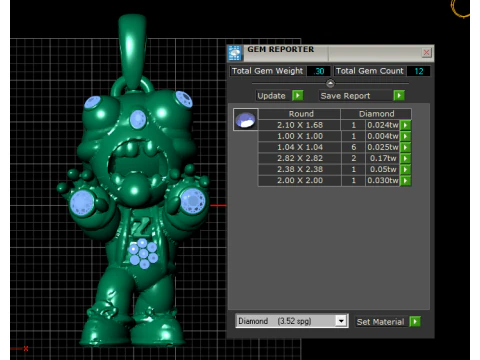Click the Gem Reporter panel icon
Screen dimensions: 480x360
[x=235, y=53]
